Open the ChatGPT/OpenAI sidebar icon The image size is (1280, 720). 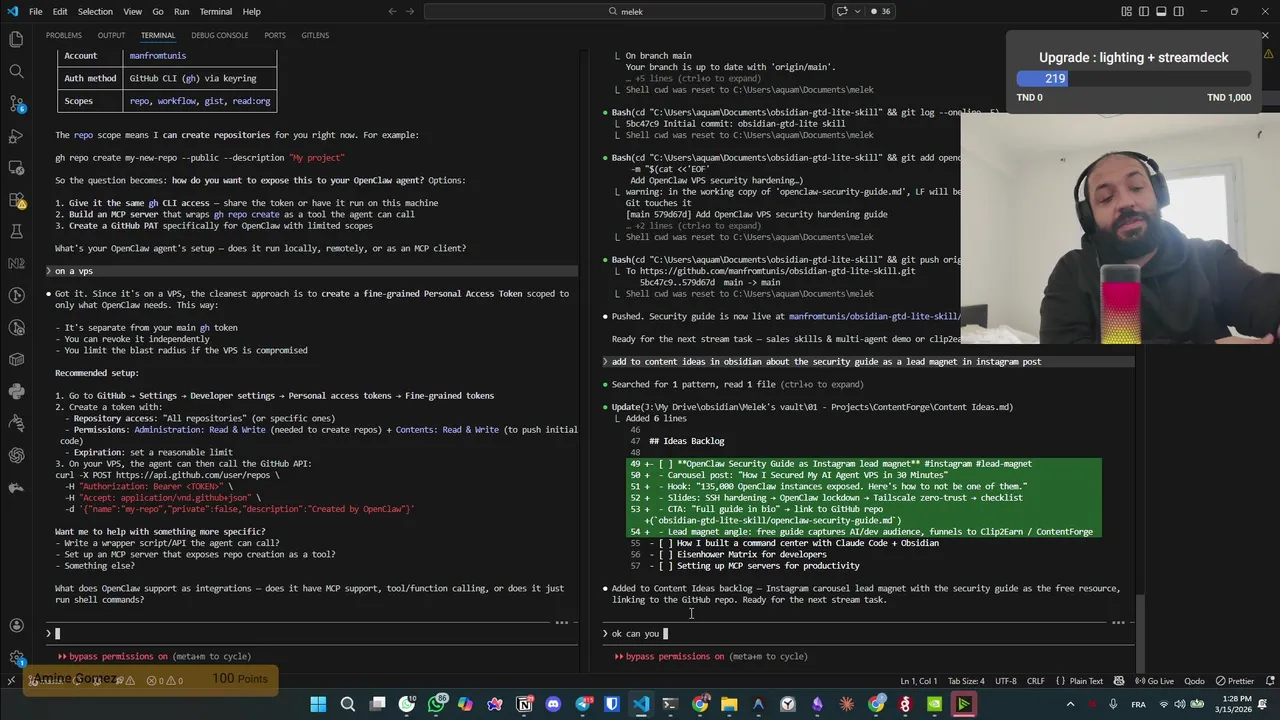tap(16, 455)
